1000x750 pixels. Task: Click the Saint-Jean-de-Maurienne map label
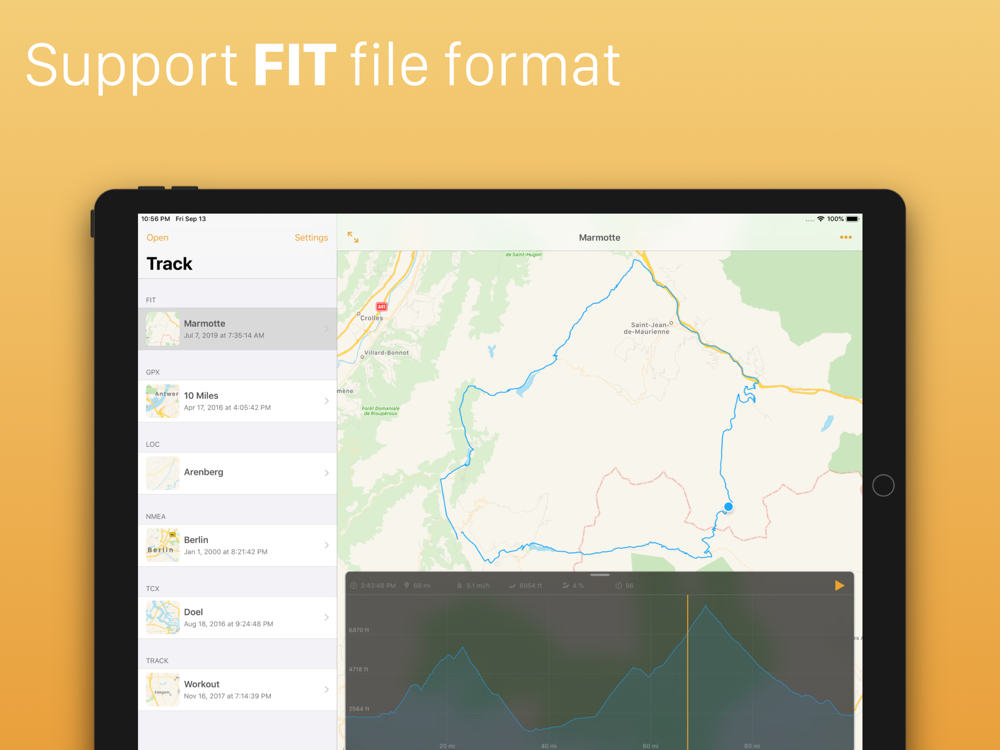coord(647,328)
